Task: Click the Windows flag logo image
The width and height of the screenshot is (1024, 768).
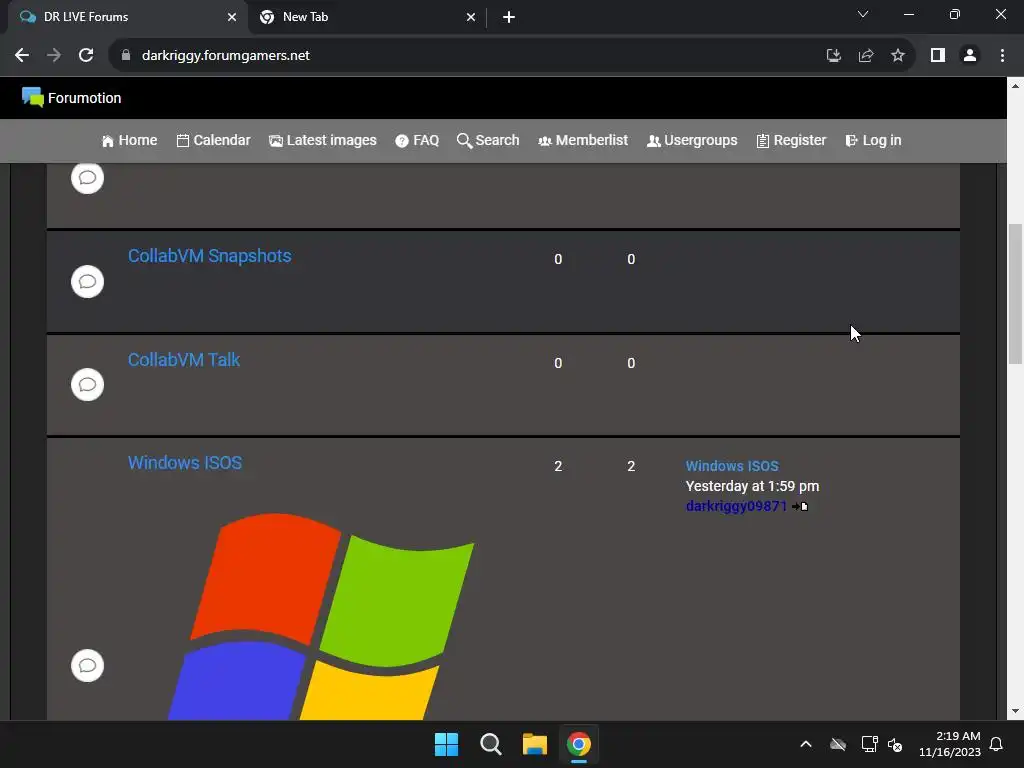Action: click(321, 616)
